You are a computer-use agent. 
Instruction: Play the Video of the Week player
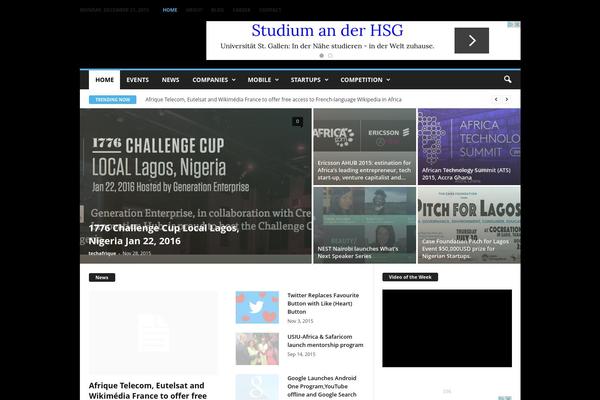447,328
